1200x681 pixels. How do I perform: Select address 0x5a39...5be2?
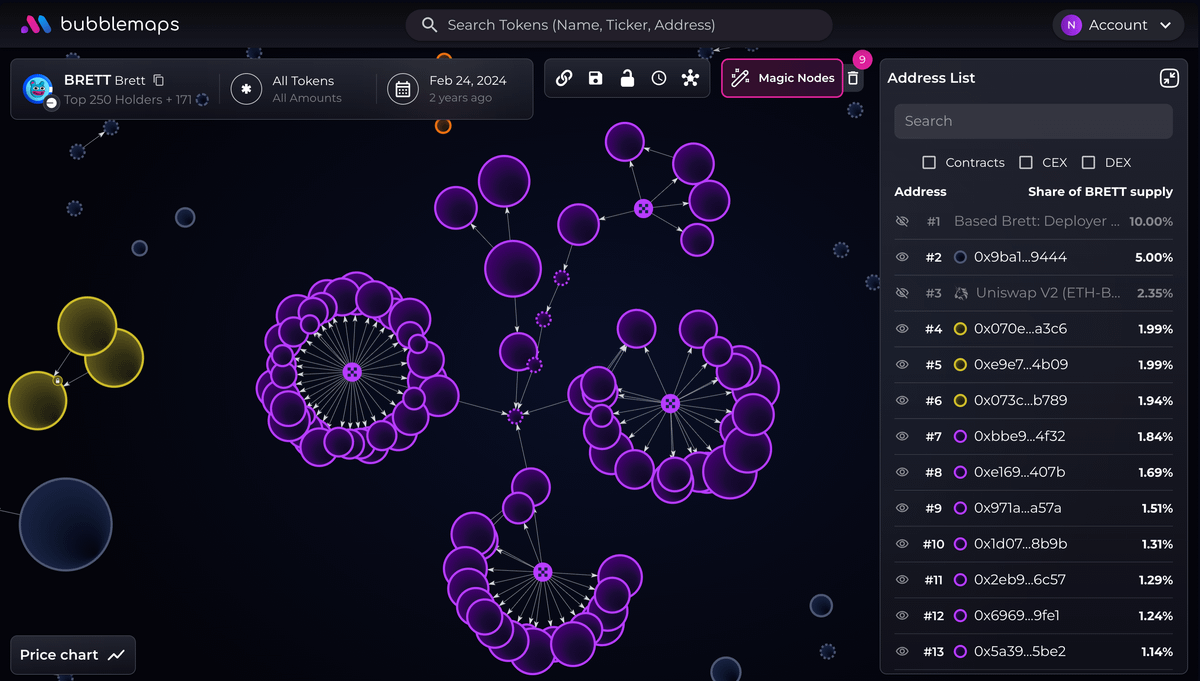click(x=1020, y=652)
